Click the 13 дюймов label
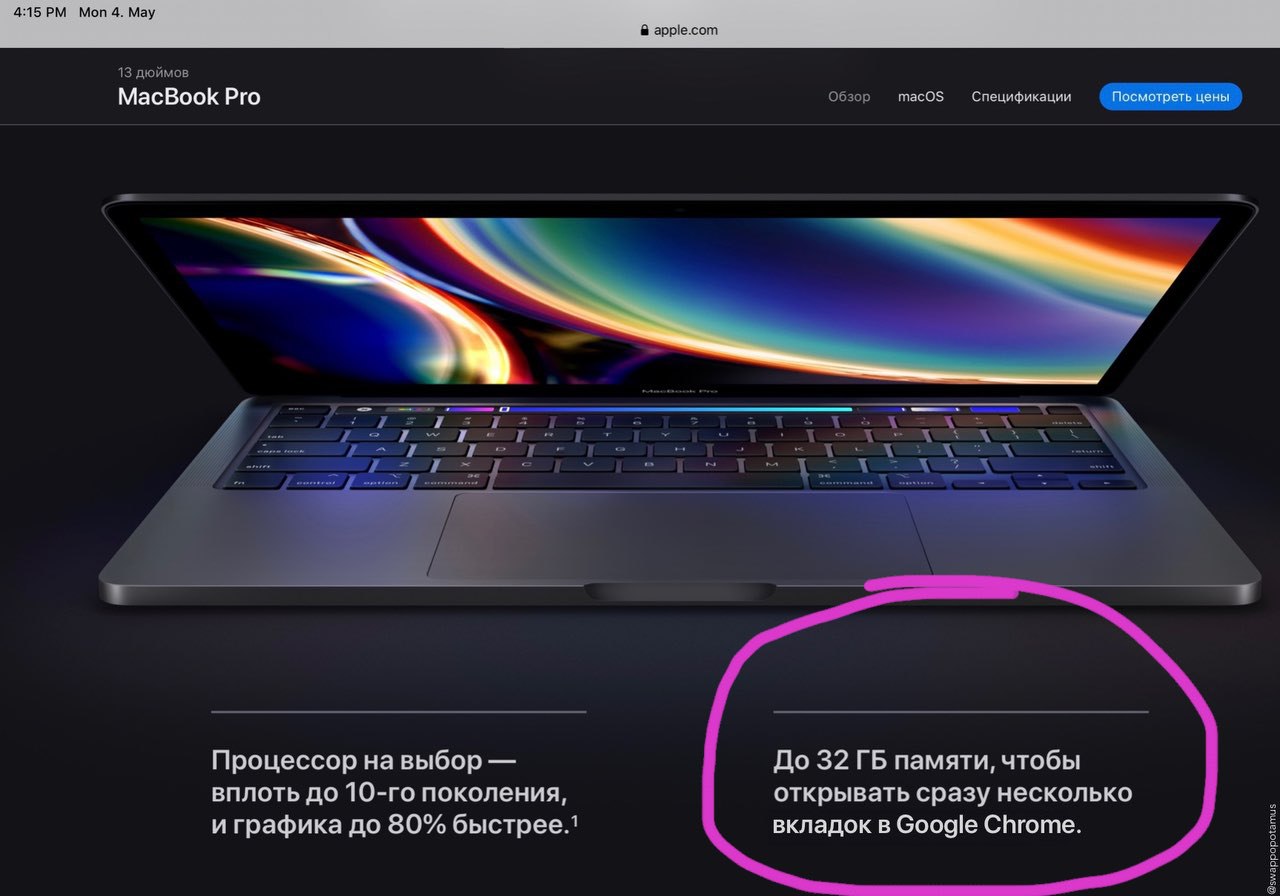The width and height of the screenshot is (1280, 896). [153, 72]
